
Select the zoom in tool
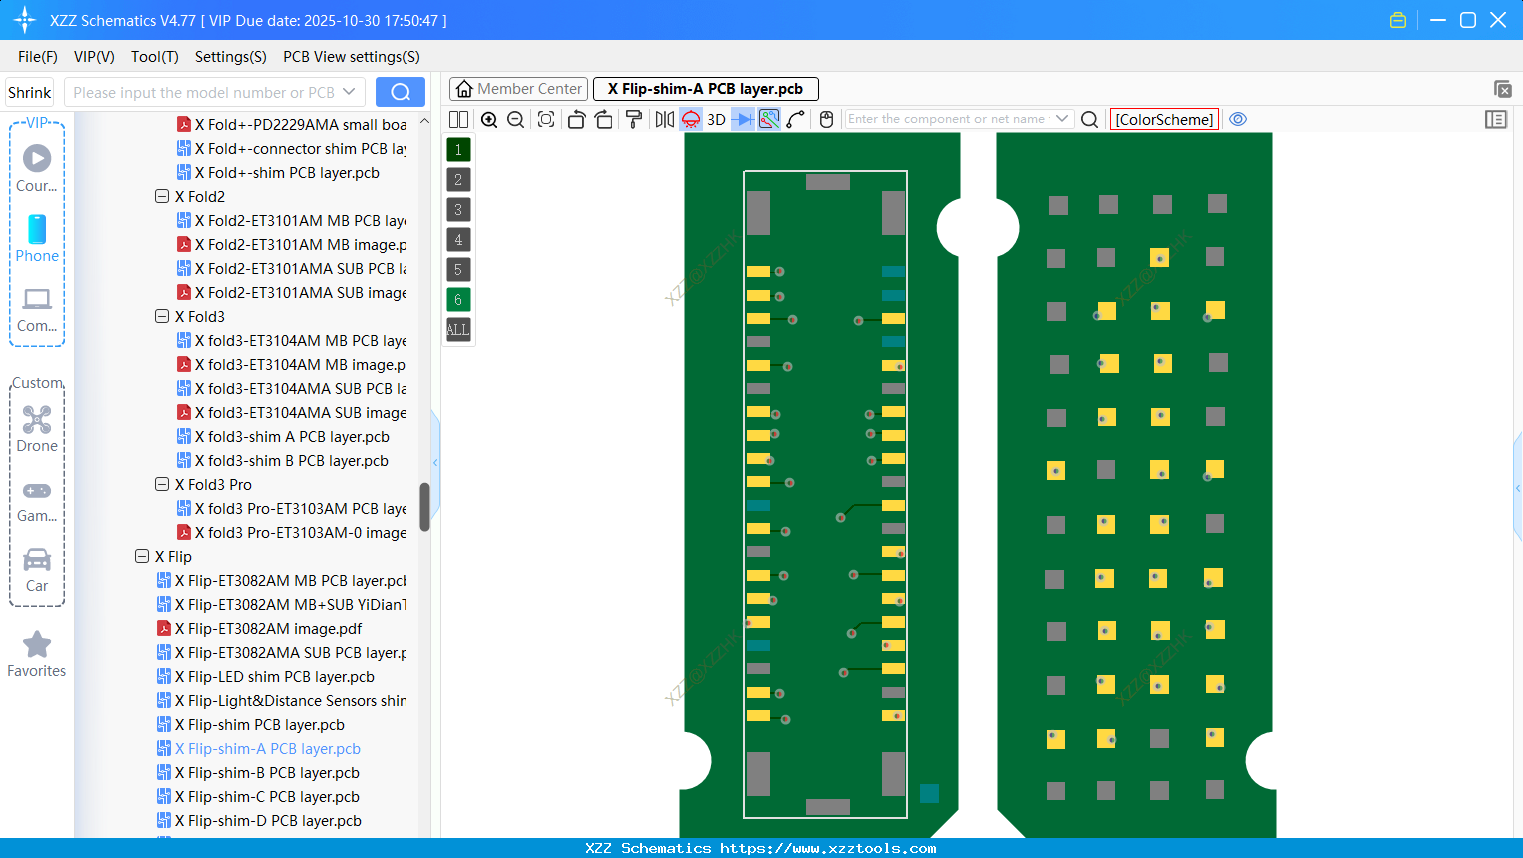click(489, 119)
